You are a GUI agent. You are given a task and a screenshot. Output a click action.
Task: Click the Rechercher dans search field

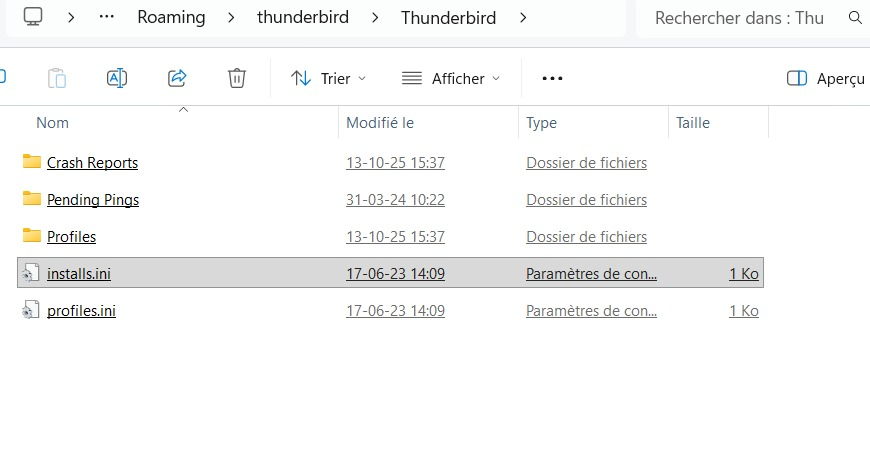pos(739,18)
